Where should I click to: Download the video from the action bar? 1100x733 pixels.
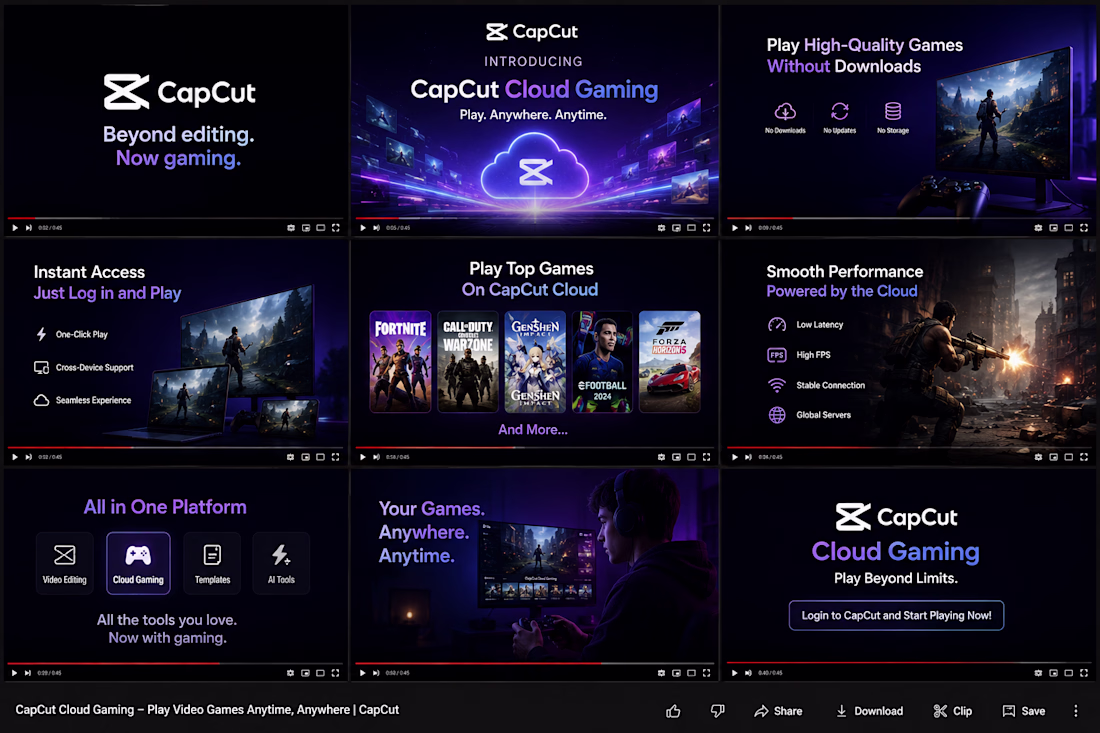(x=869, y=711)
